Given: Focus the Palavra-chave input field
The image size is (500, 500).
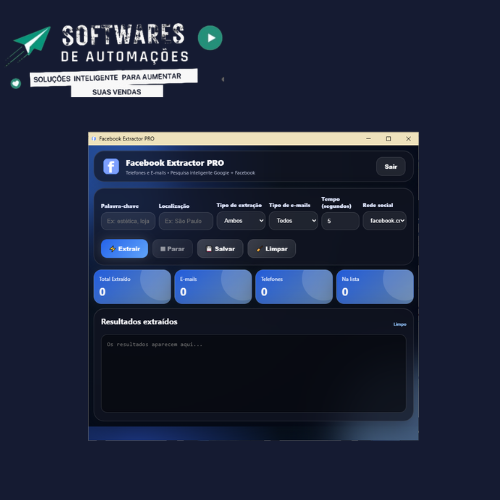Looking at the screenshot, I should click(128, 221).
